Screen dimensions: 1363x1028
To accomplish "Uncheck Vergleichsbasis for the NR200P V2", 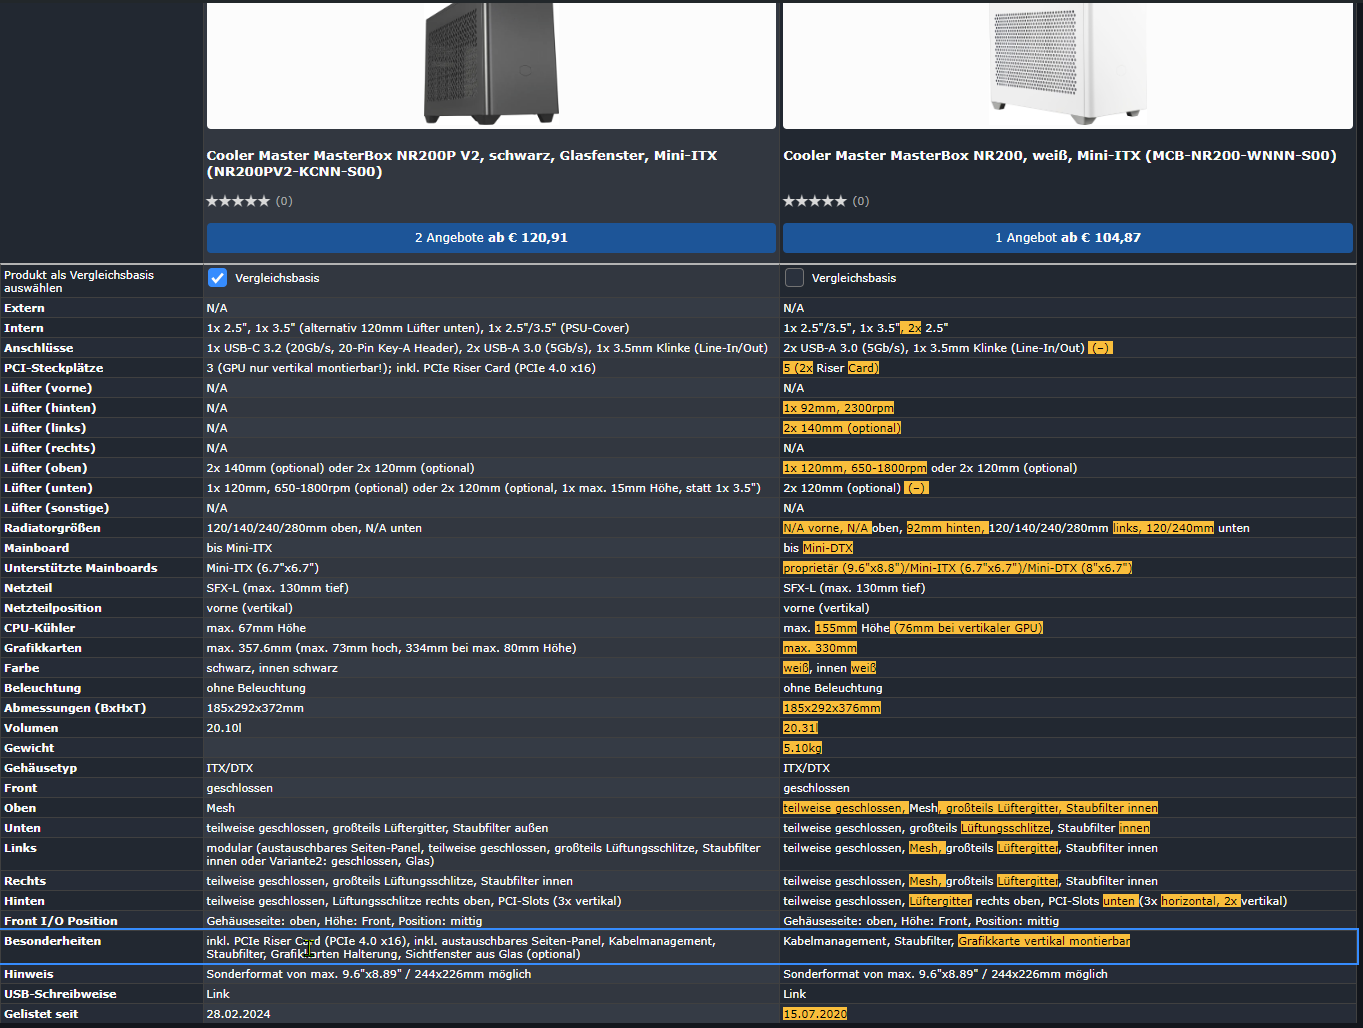I will [217, 278].
